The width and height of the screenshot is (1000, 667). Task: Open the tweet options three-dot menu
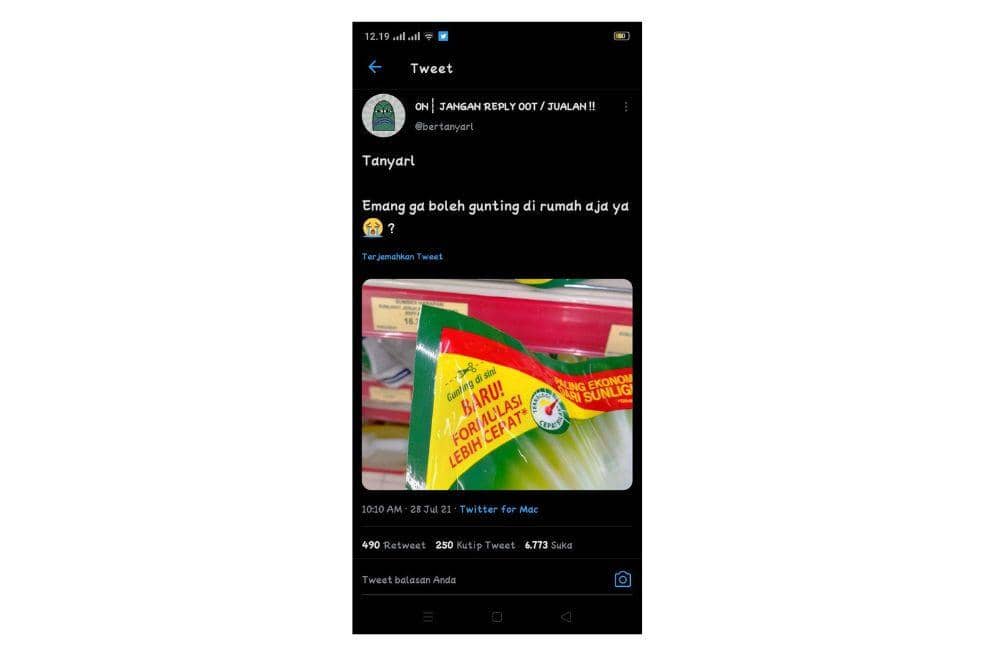pyautogui.click(x=627, y=106)
